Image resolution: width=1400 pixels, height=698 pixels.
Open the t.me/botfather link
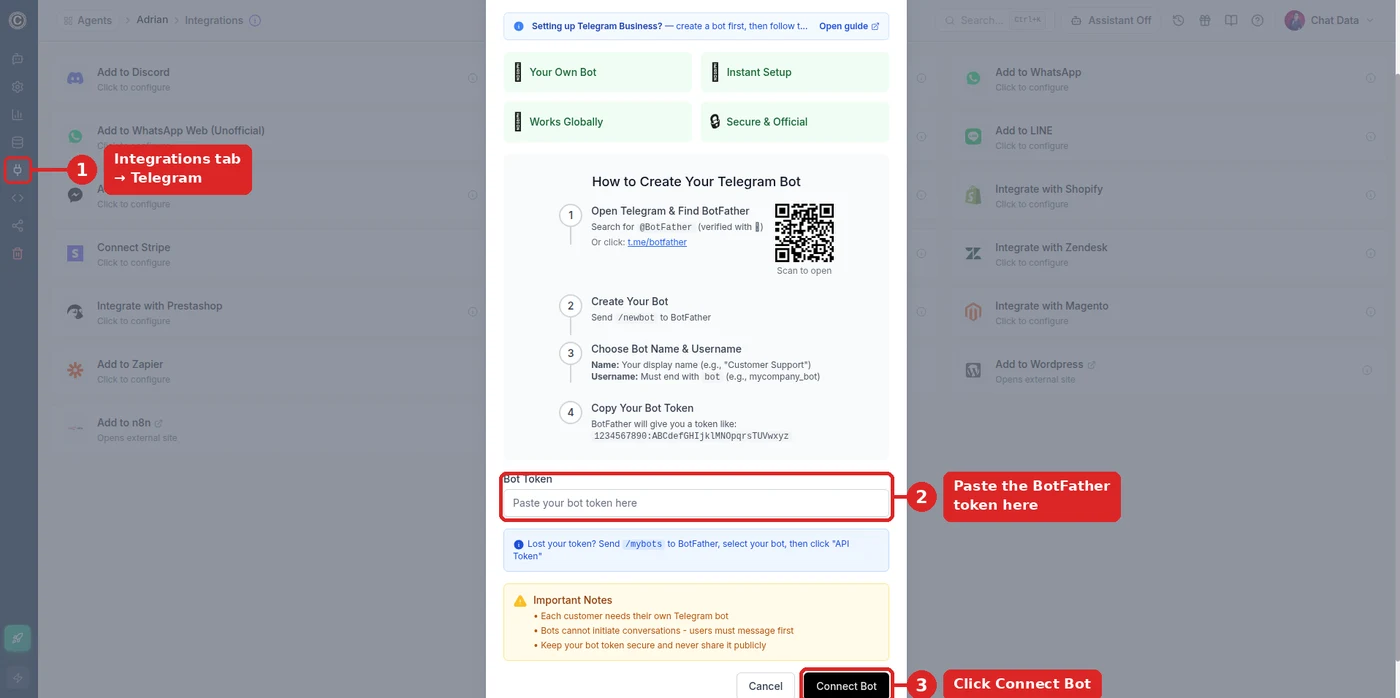[657, 242]
